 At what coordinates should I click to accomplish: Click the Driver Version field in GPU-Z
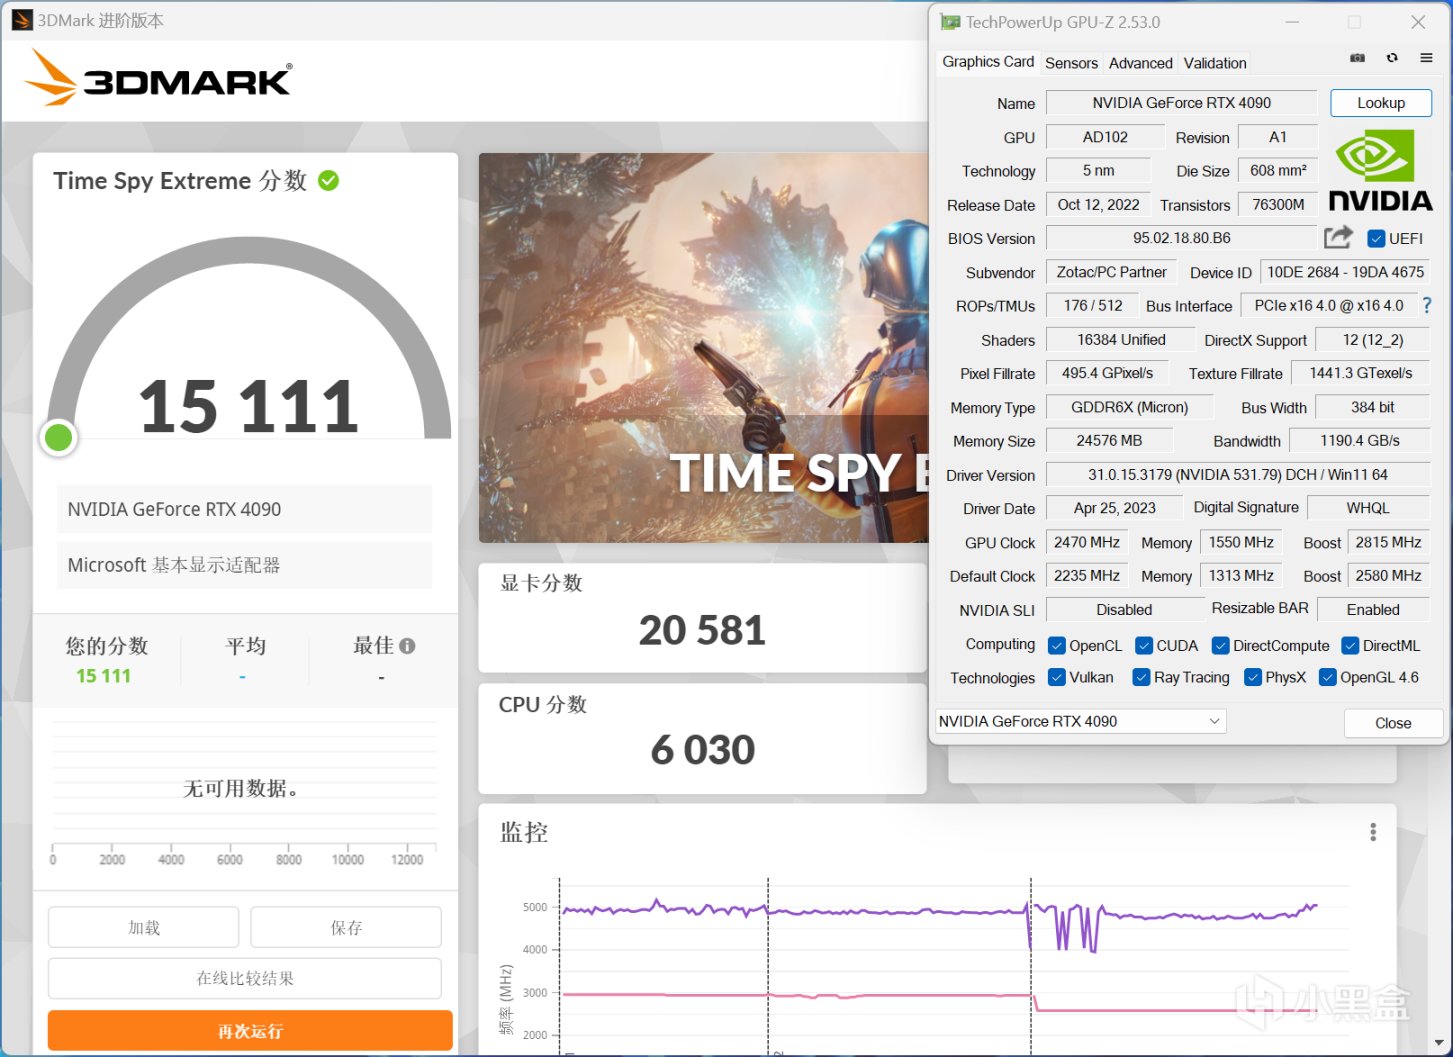pos(1237,475)
